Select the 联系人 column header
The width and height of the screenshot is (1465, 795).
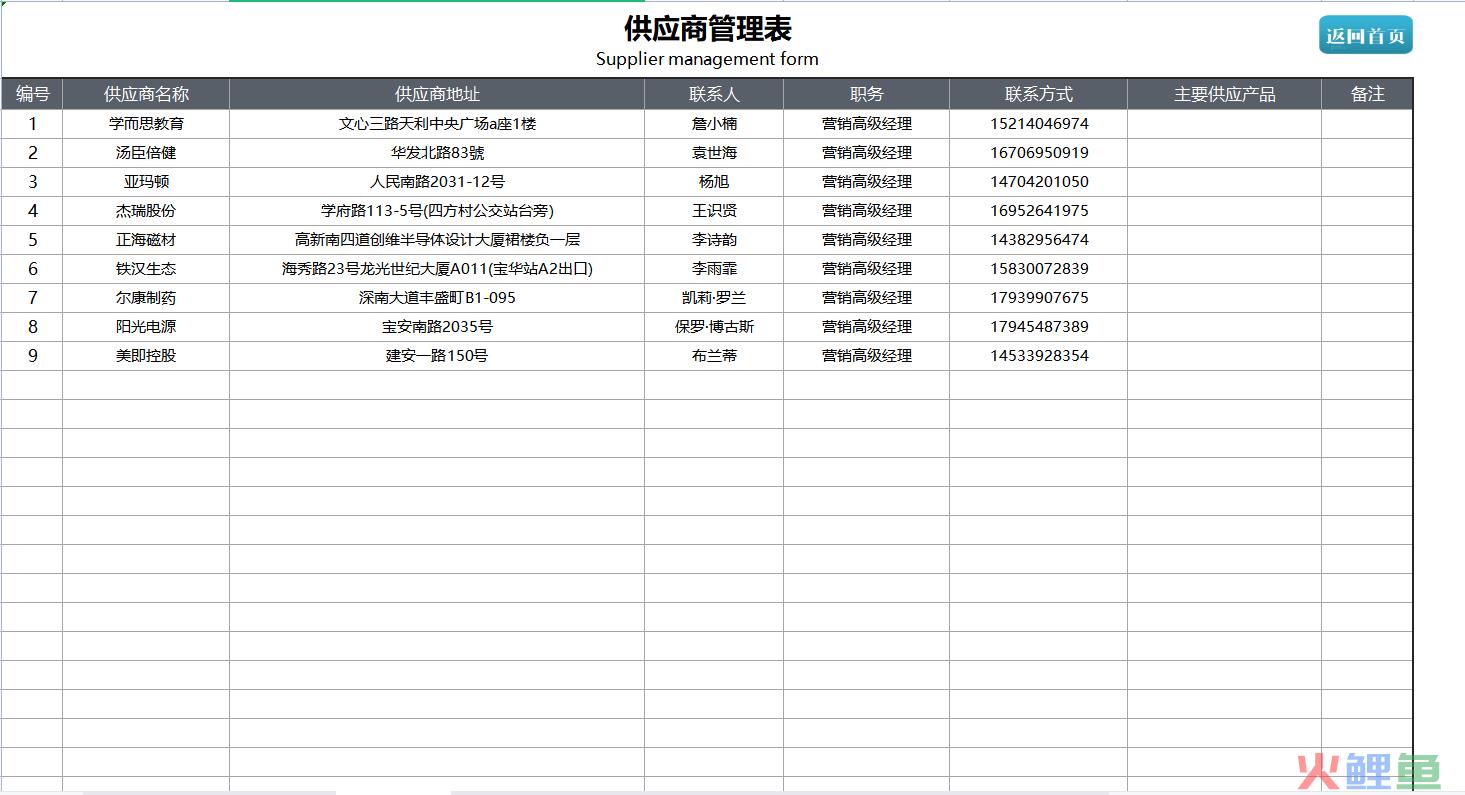[x=714, y=94]
